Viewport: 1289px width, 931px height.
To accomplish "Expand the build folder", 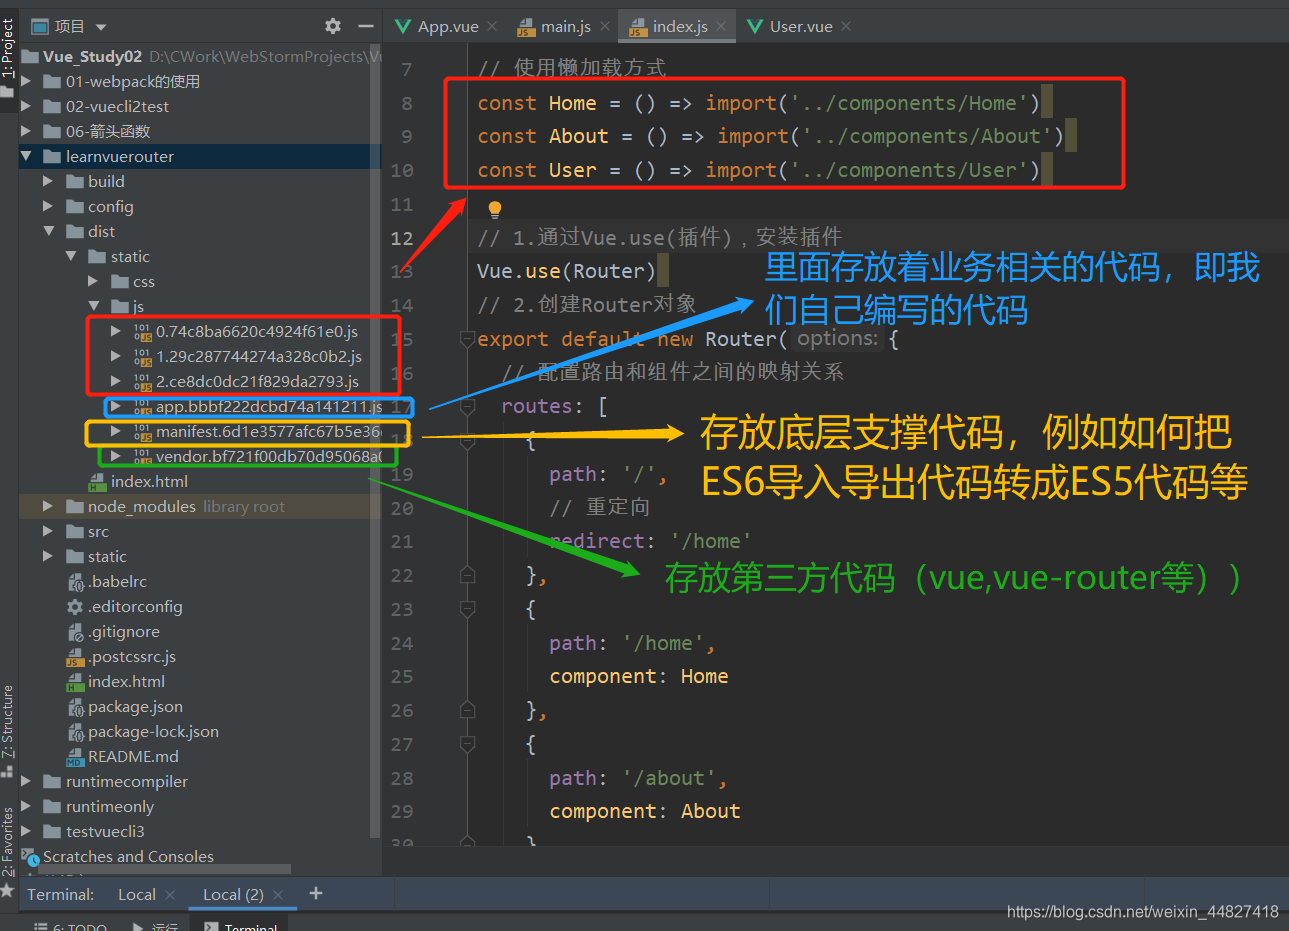I will pyautogui.click(x=48, y=181).
